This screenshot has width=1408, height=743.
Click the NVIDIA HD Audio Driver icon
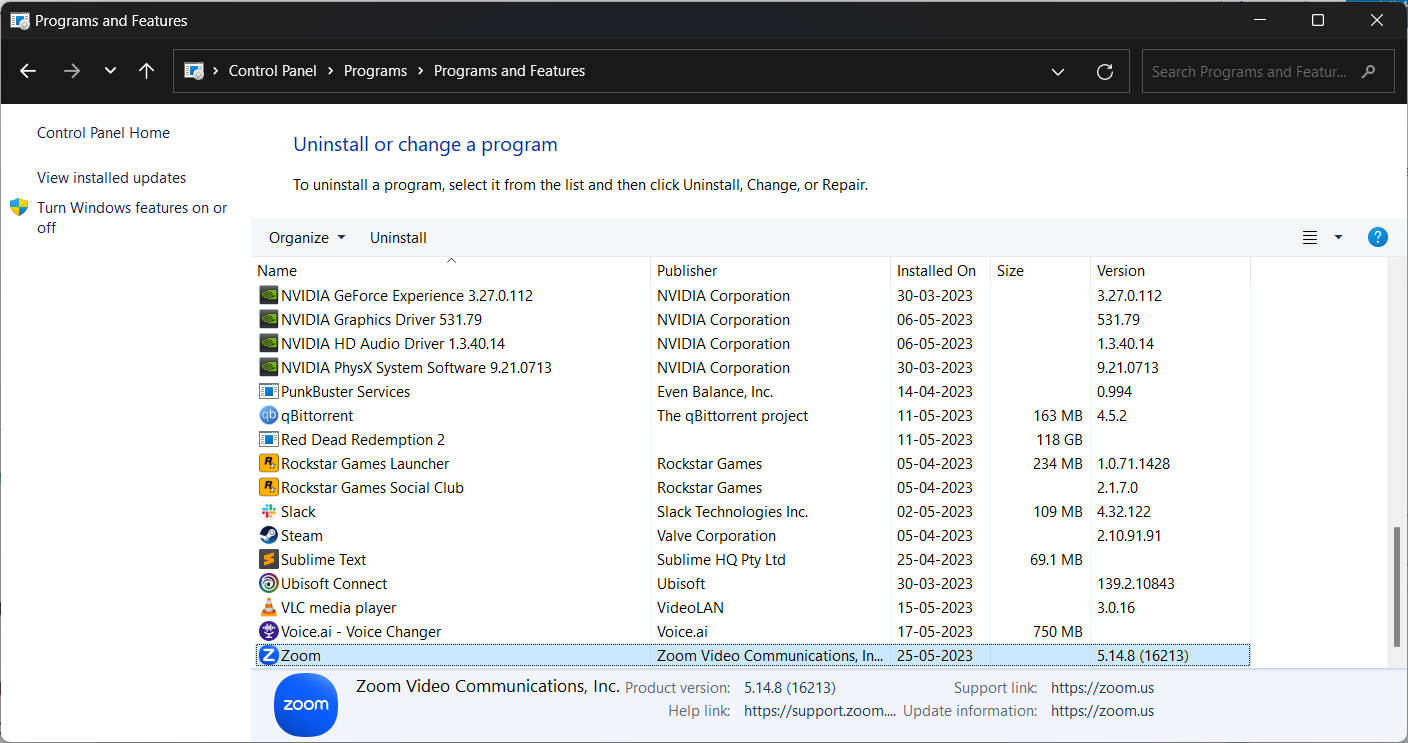(x=268, y=344)
